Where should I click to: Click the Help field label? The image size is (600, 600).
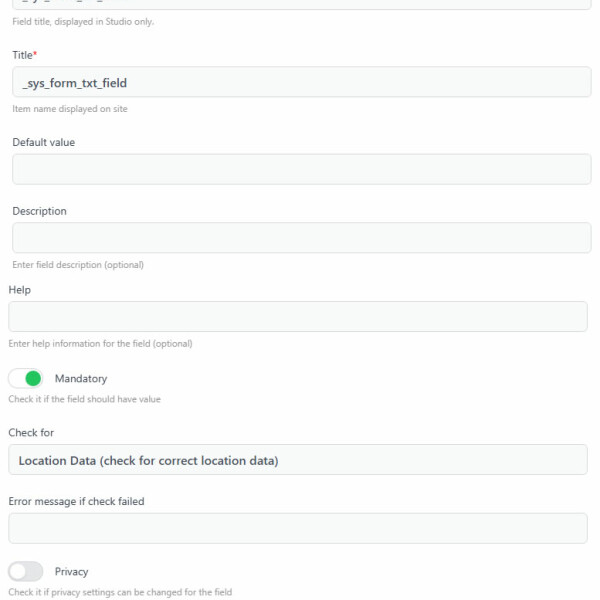(20, 290)
